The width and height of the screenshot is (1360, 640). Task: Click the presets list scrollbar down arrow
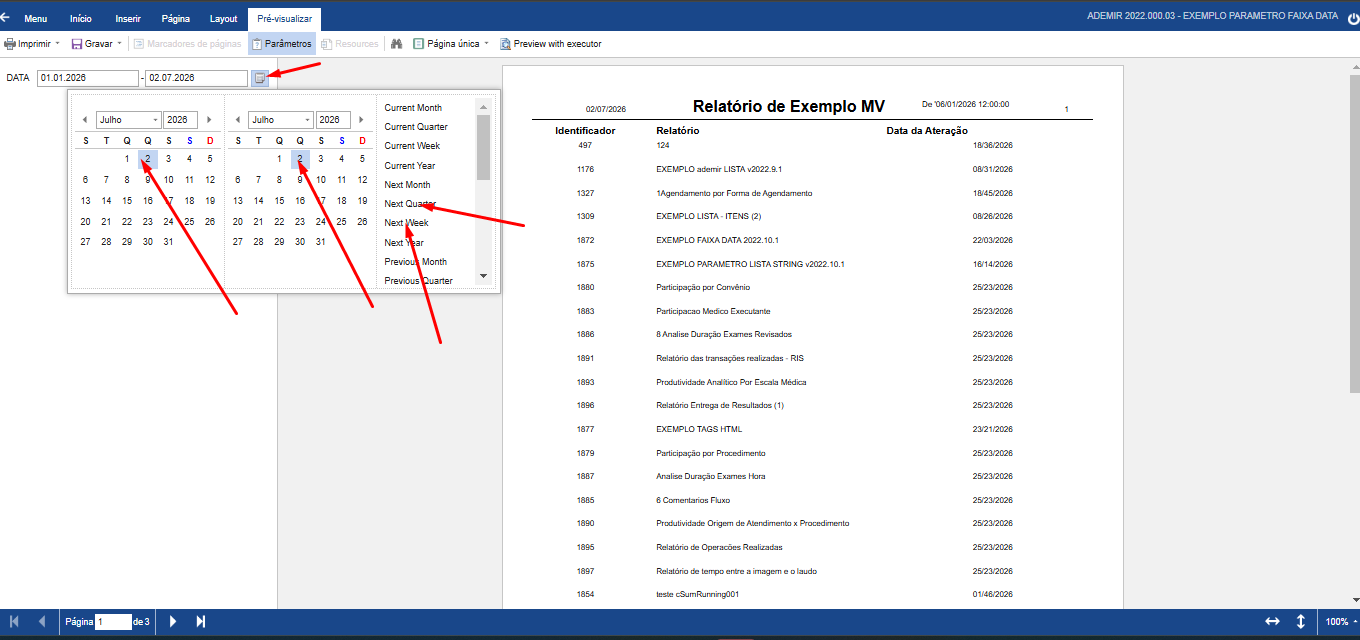coord(483,275)
